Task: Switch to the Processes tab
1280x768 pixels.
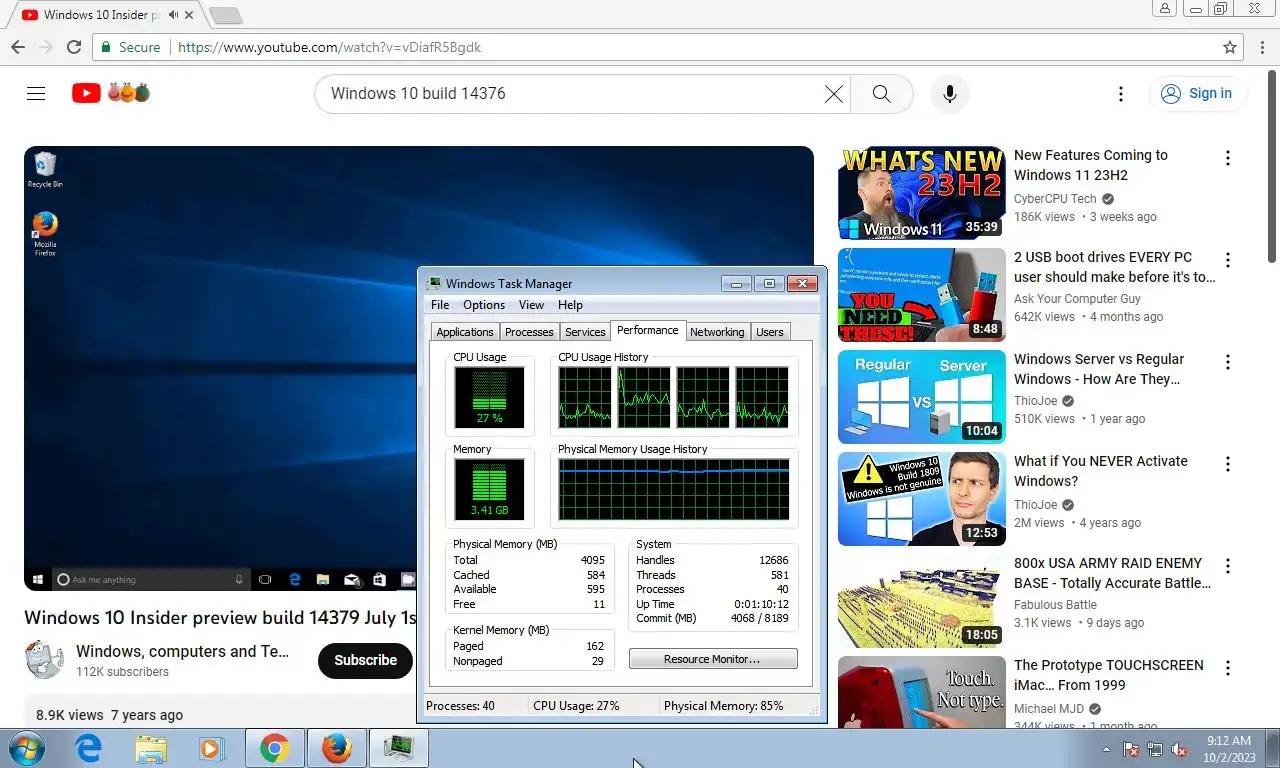Action: click(x=529, y=332)
